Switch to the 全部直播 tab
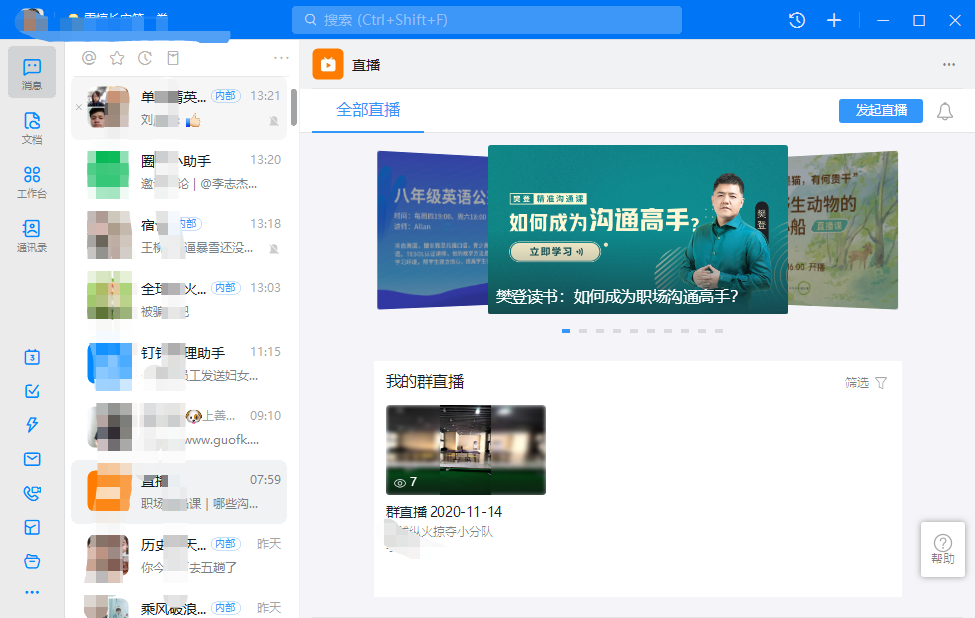 368,110
